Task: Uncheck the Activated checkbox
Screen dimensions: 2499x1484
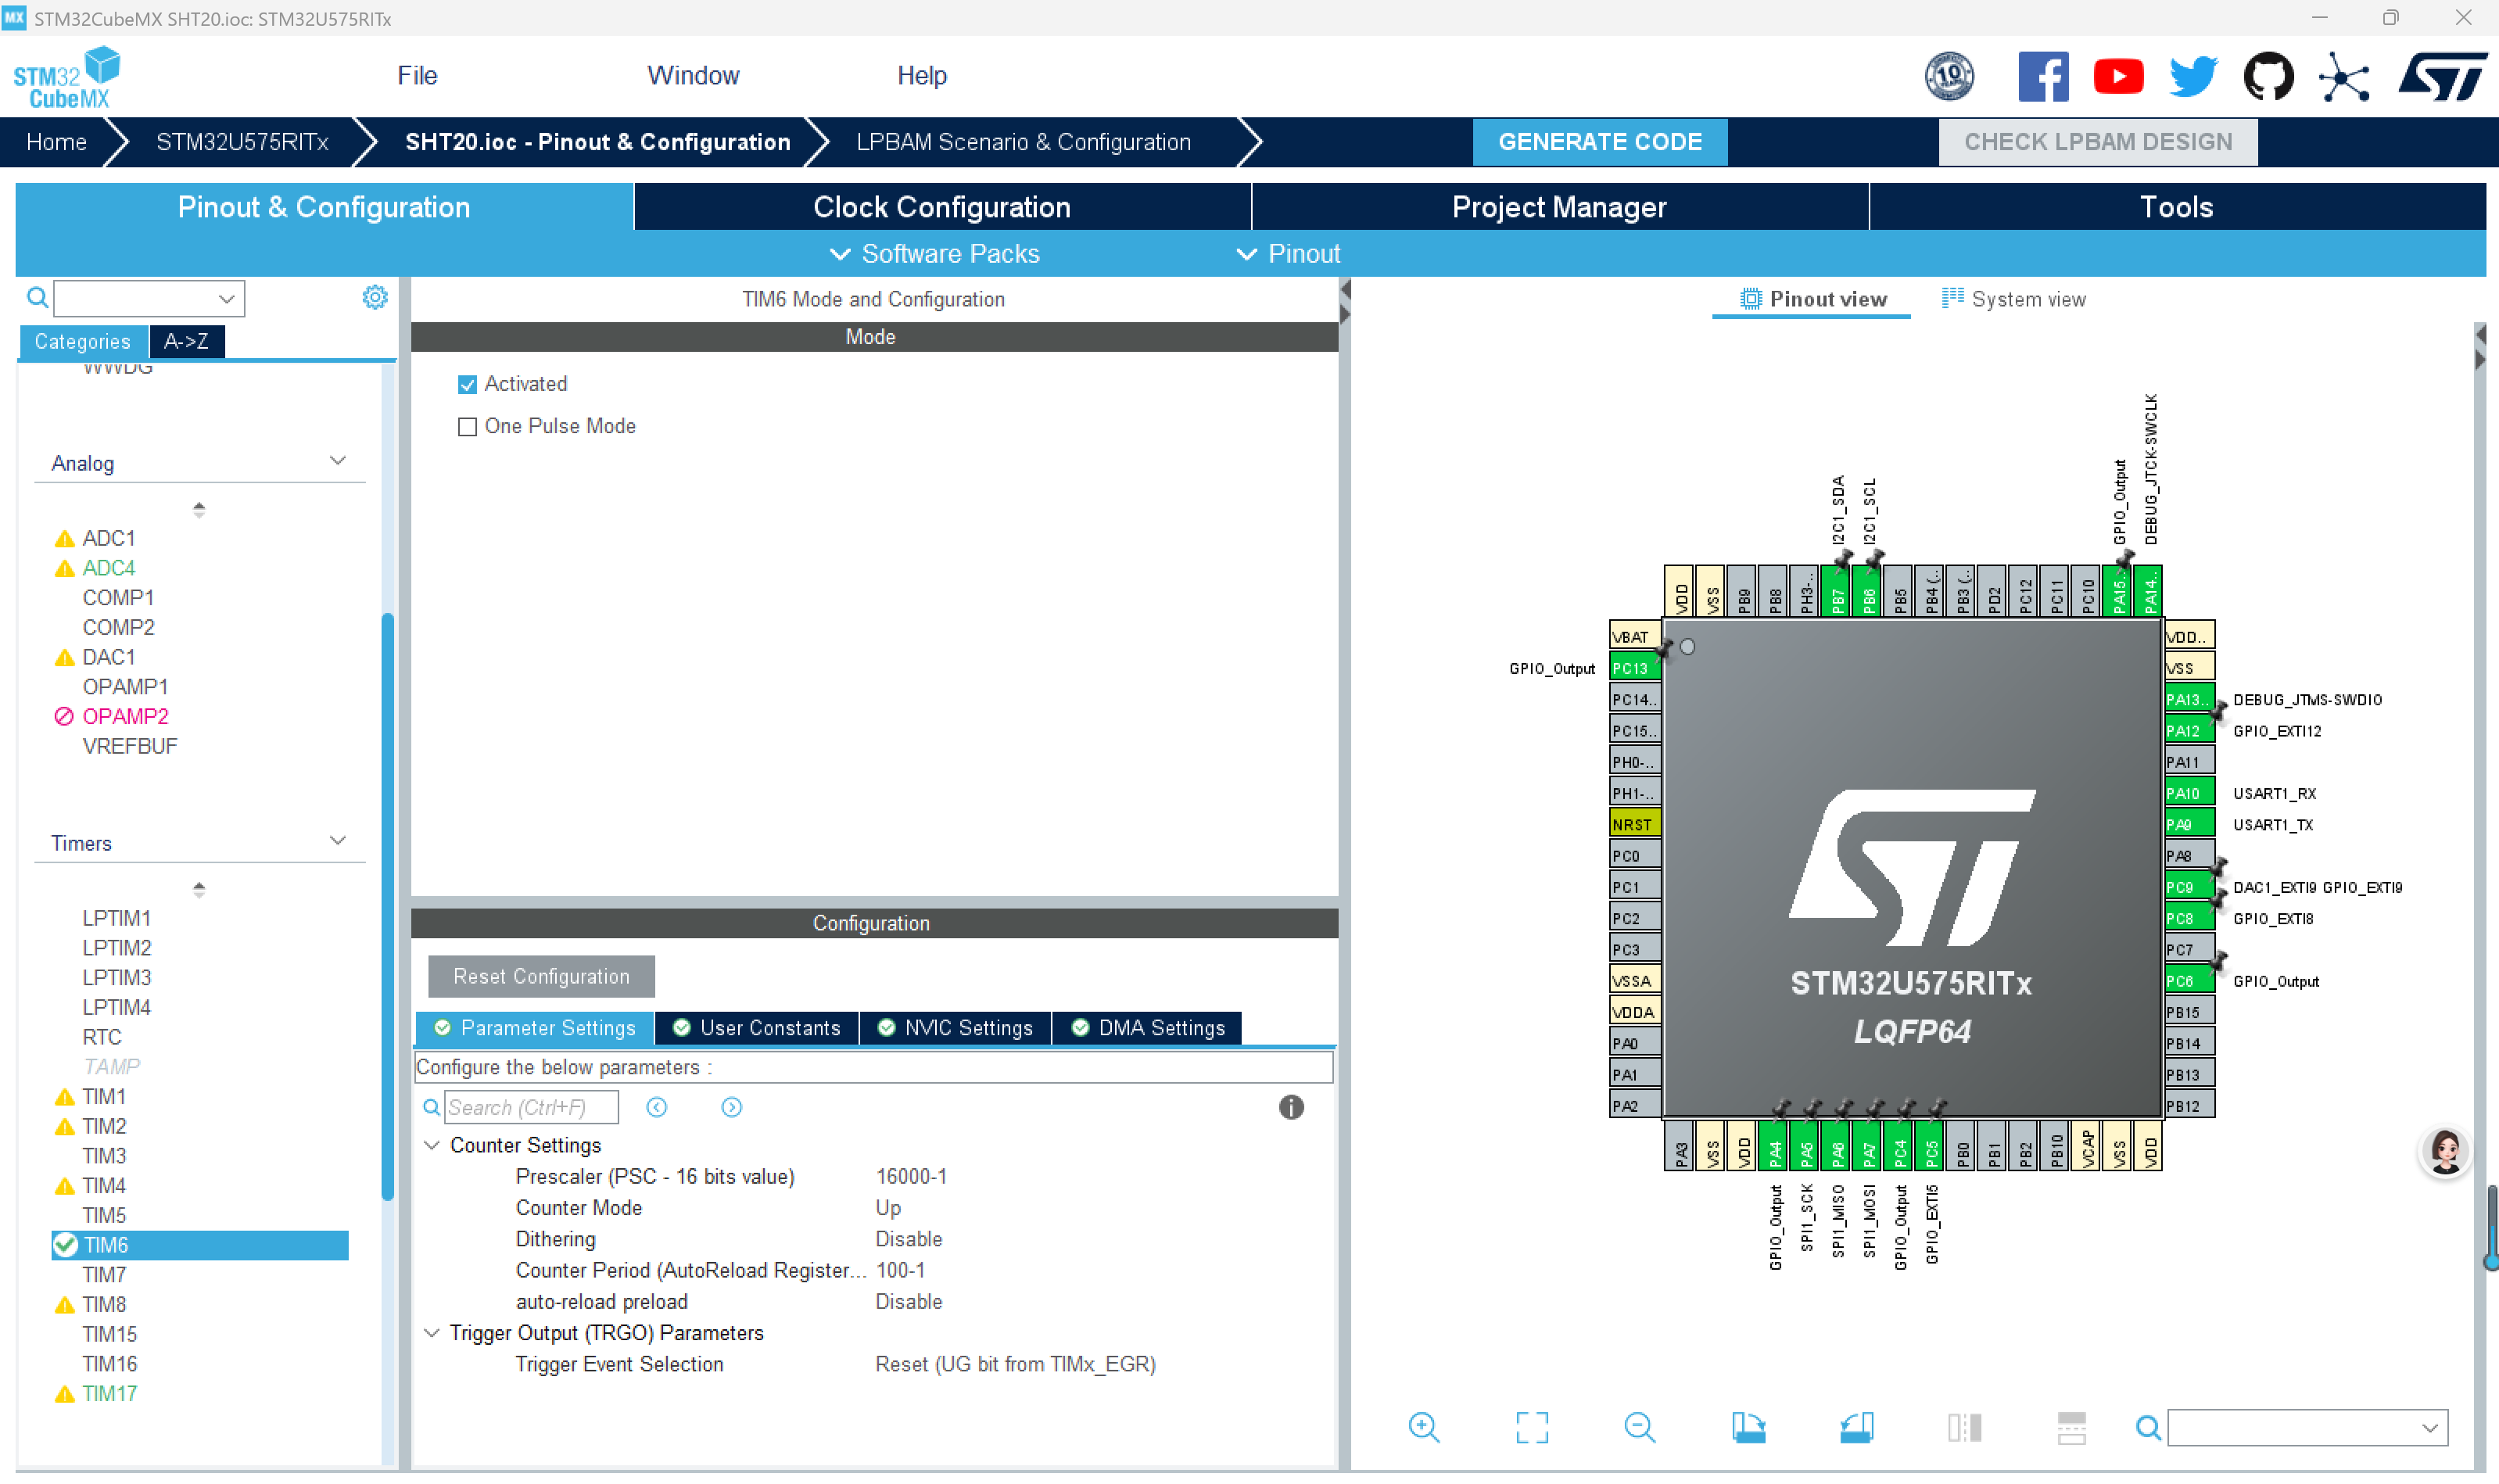Action: [x=467, y=384]
